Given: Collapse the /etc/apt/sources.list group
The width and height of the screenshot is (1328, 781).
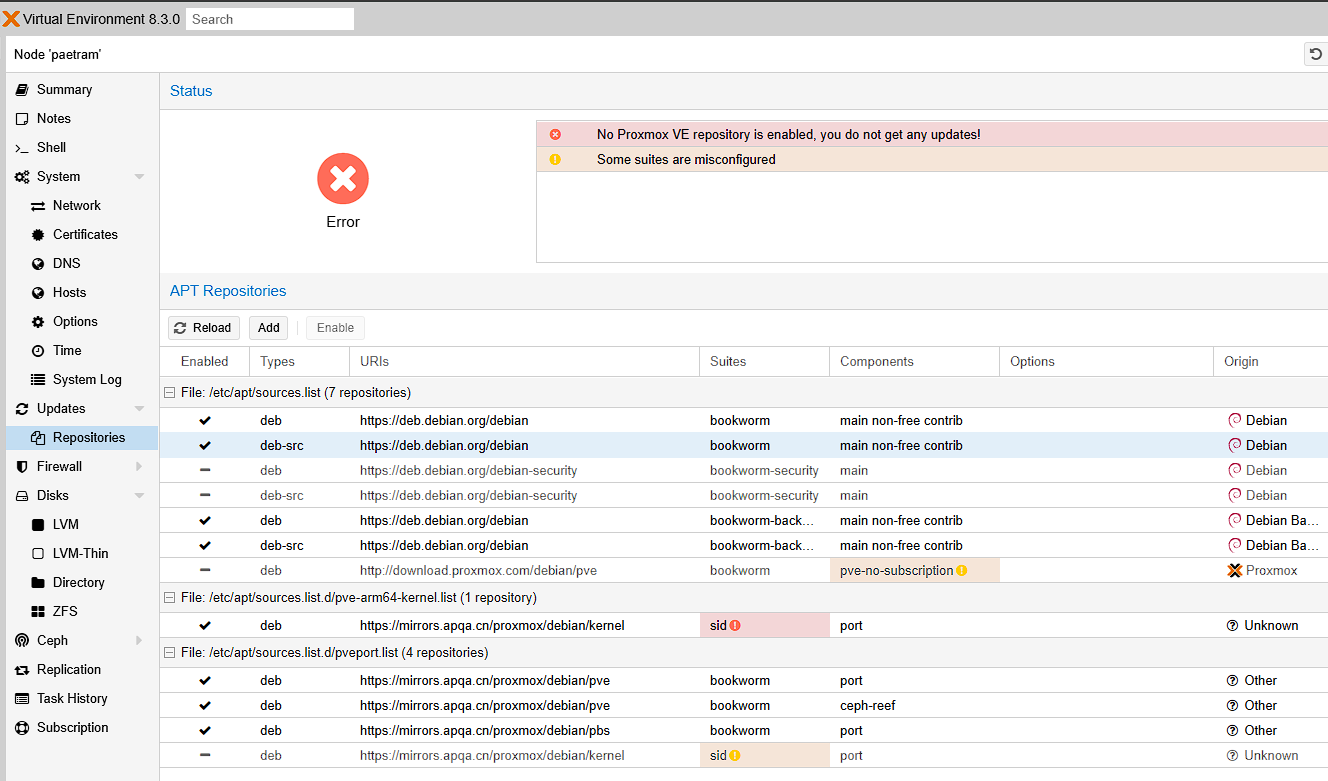Looking at the screenshot, I should pos(169,392).
